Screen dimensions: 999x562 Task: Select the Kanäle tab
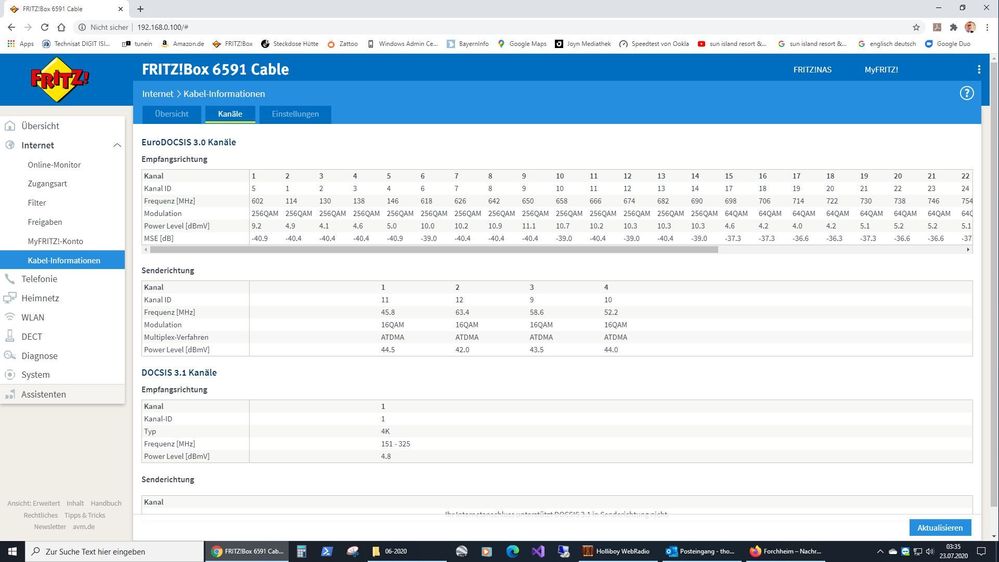click(x=230, y=114)
